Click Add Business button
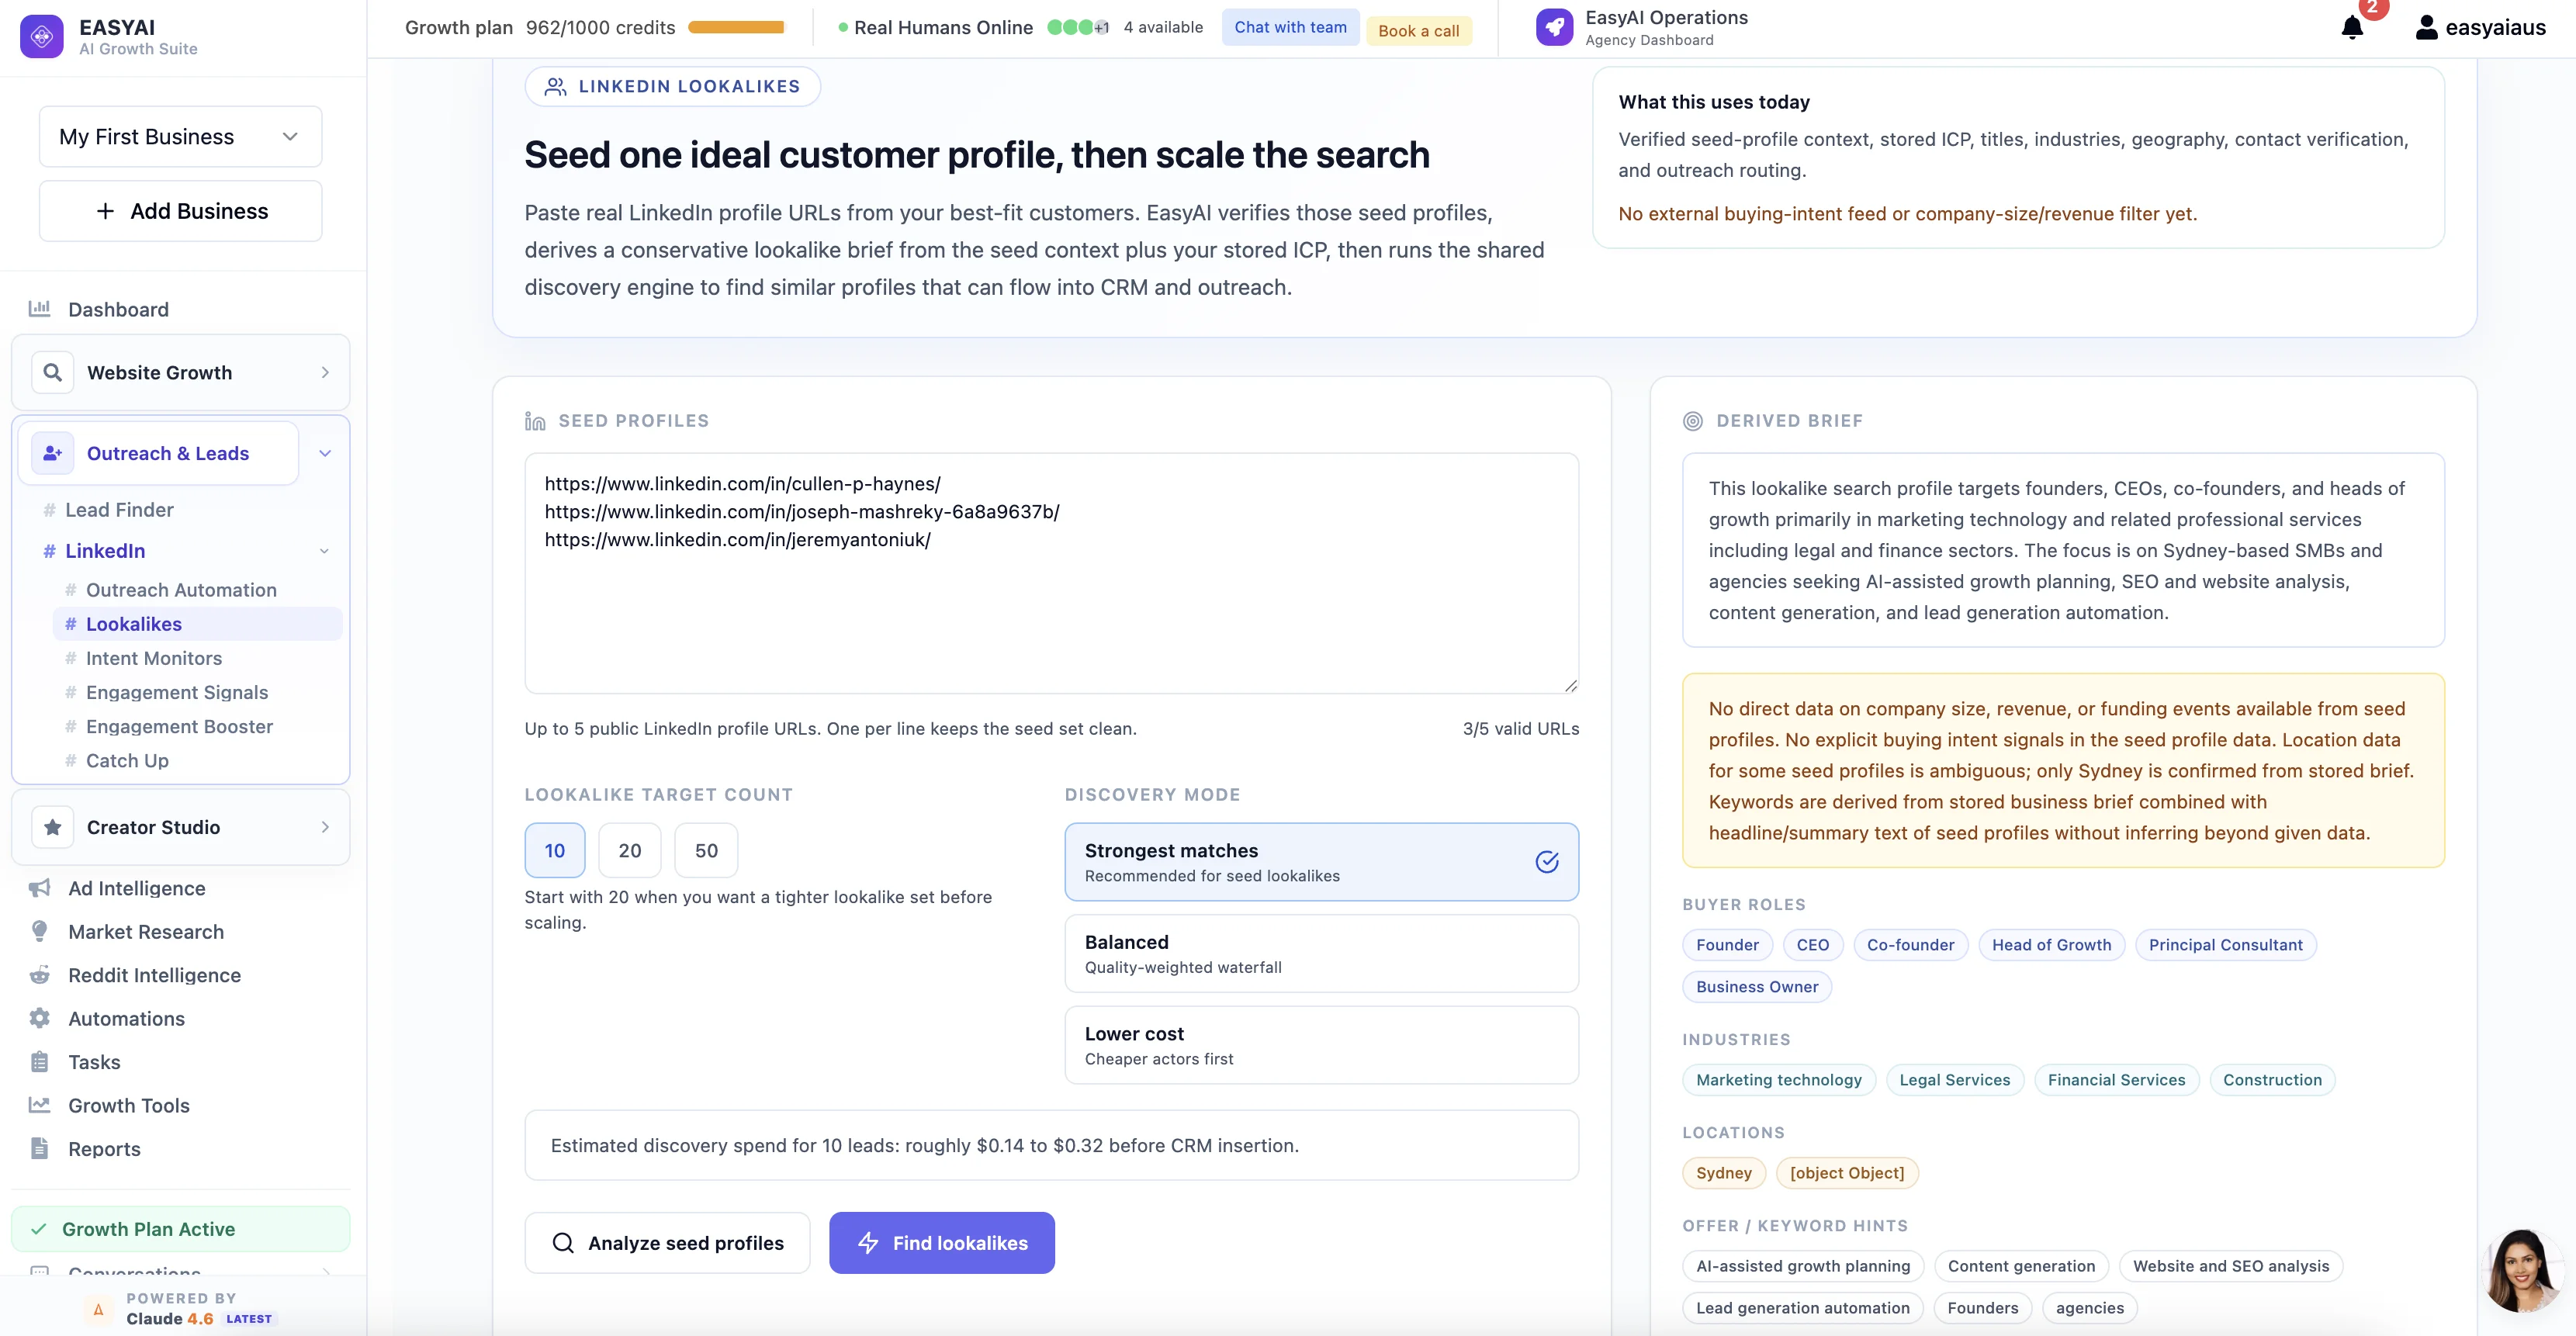The height and width of the screenshot is (1336, 2576). pos(180,211)
